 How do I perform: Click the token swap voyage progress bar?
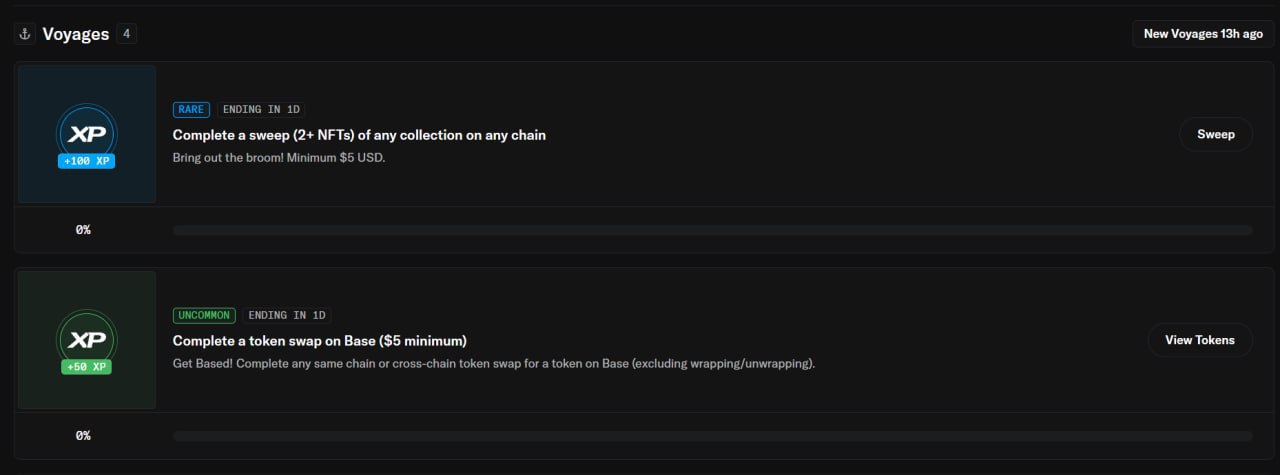[x=713, y=436]
